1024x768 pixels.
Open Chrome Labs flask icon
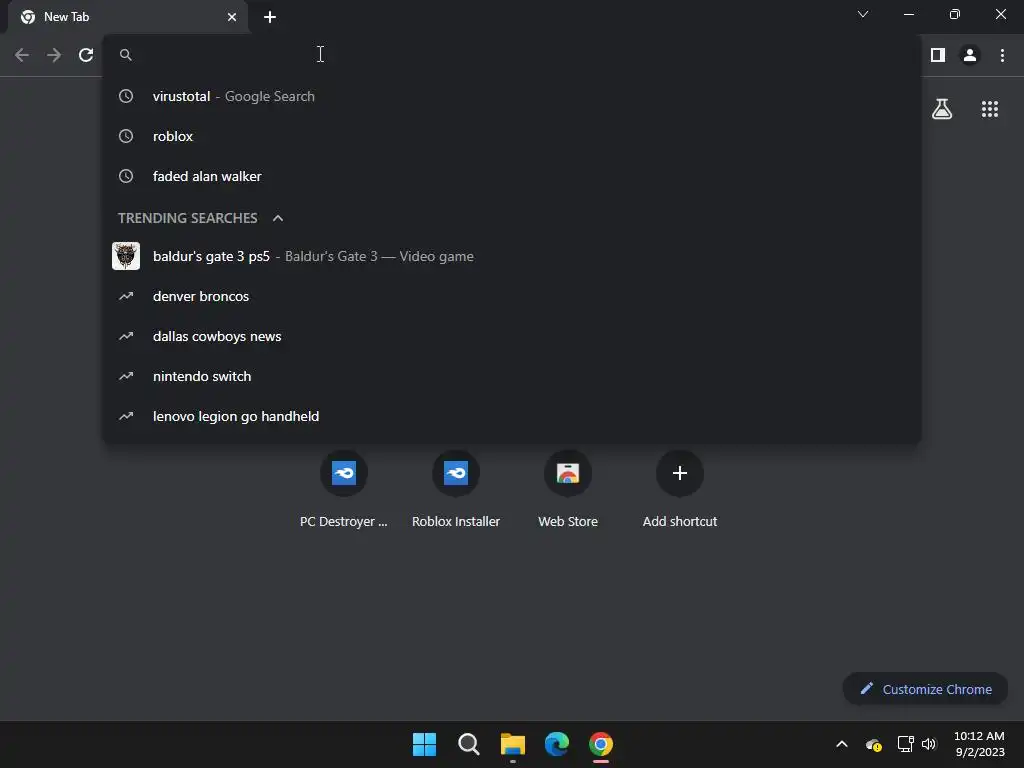[x=942, y=109]
